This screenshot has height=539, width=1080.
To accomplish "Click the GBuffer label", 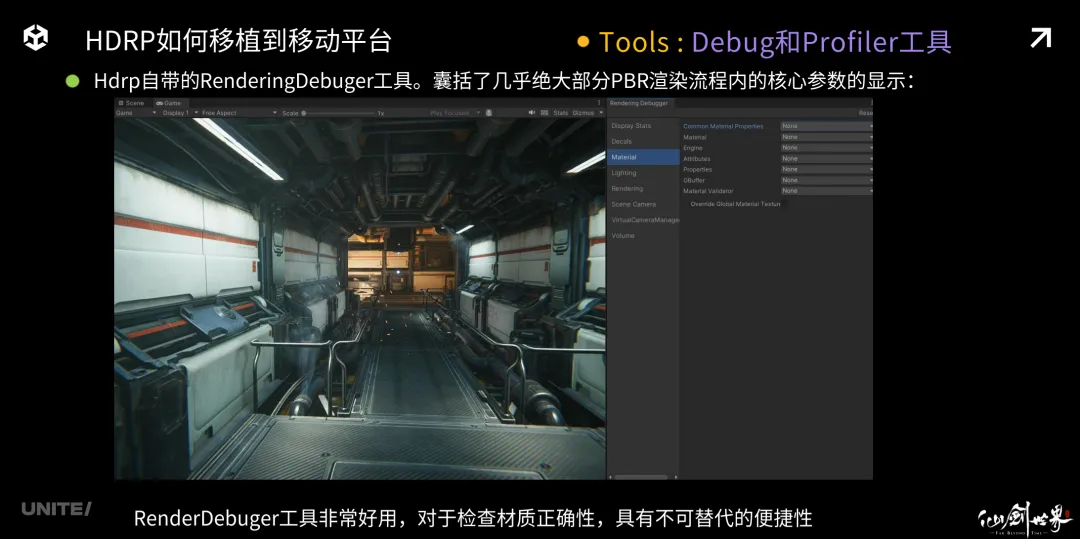I will coord(693,180).
